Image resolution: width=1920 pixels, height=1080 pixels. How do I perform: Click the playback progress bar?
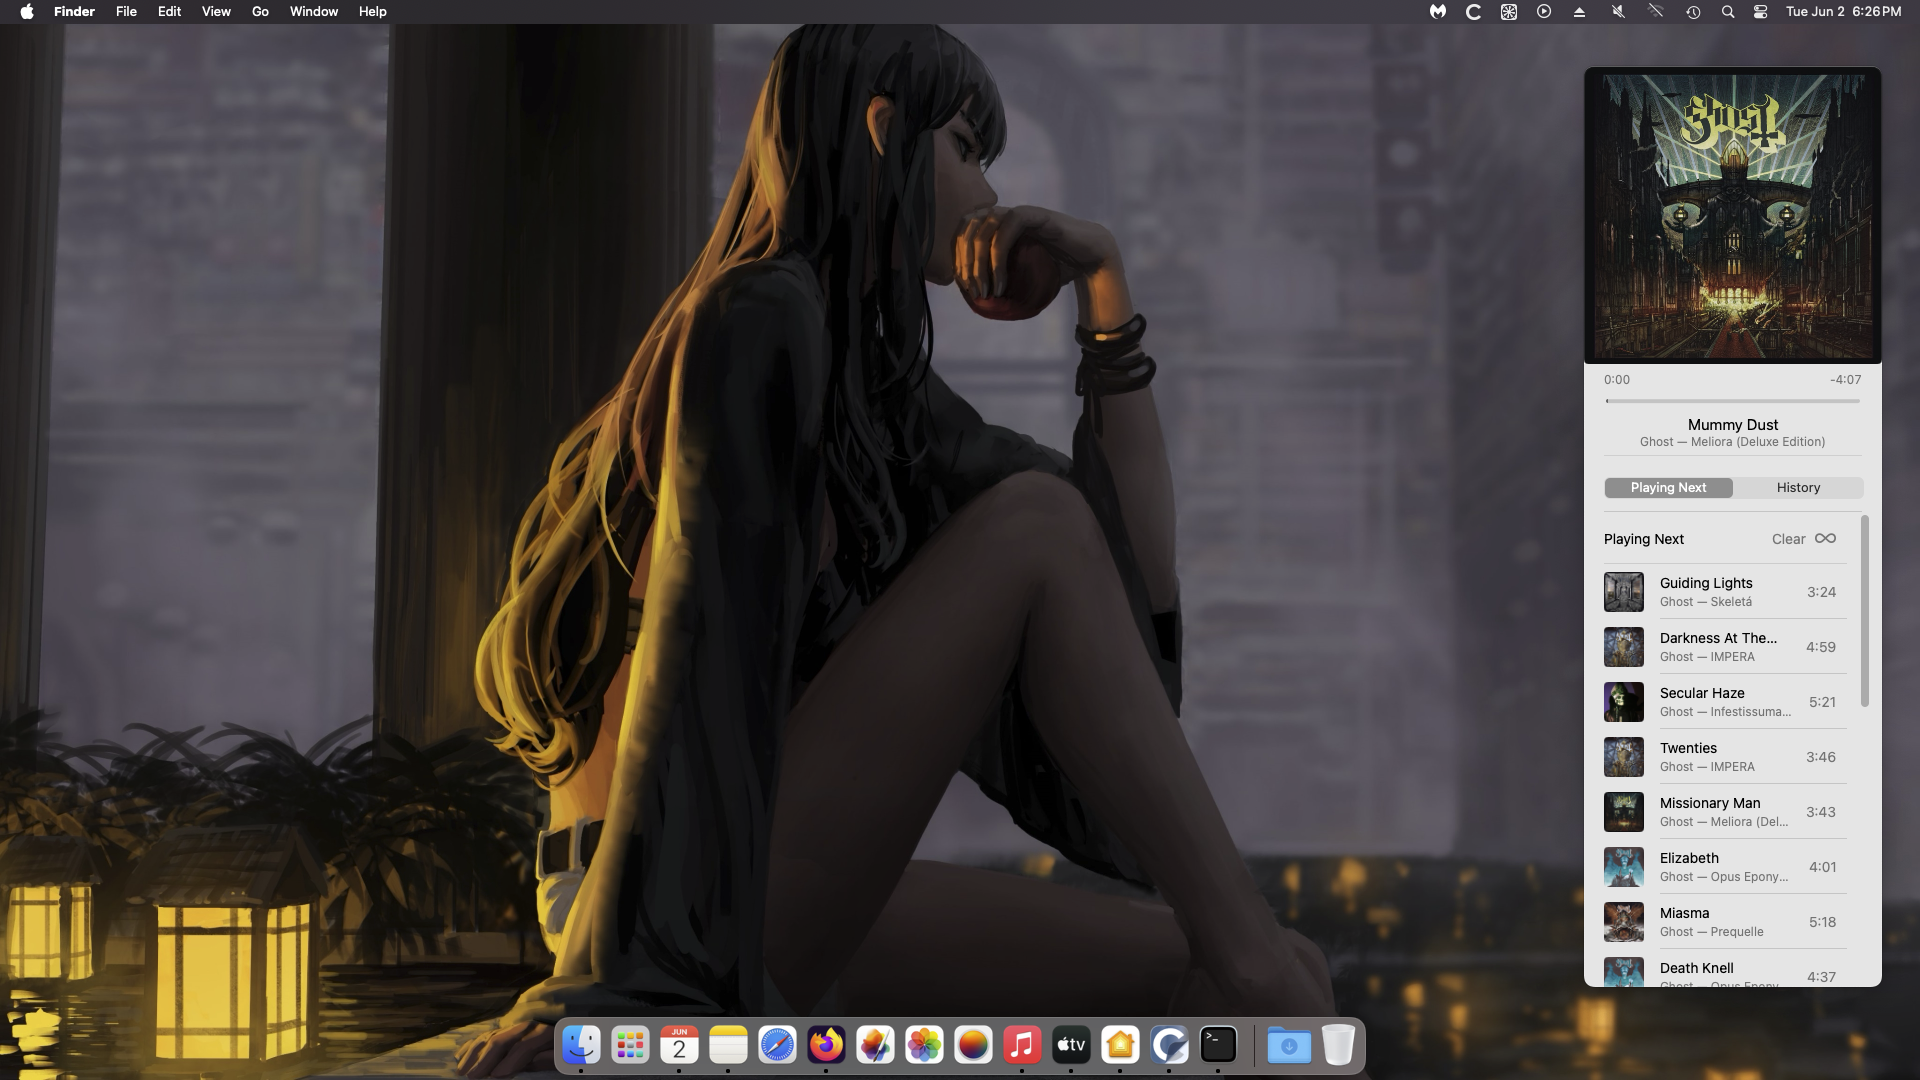1732,401
